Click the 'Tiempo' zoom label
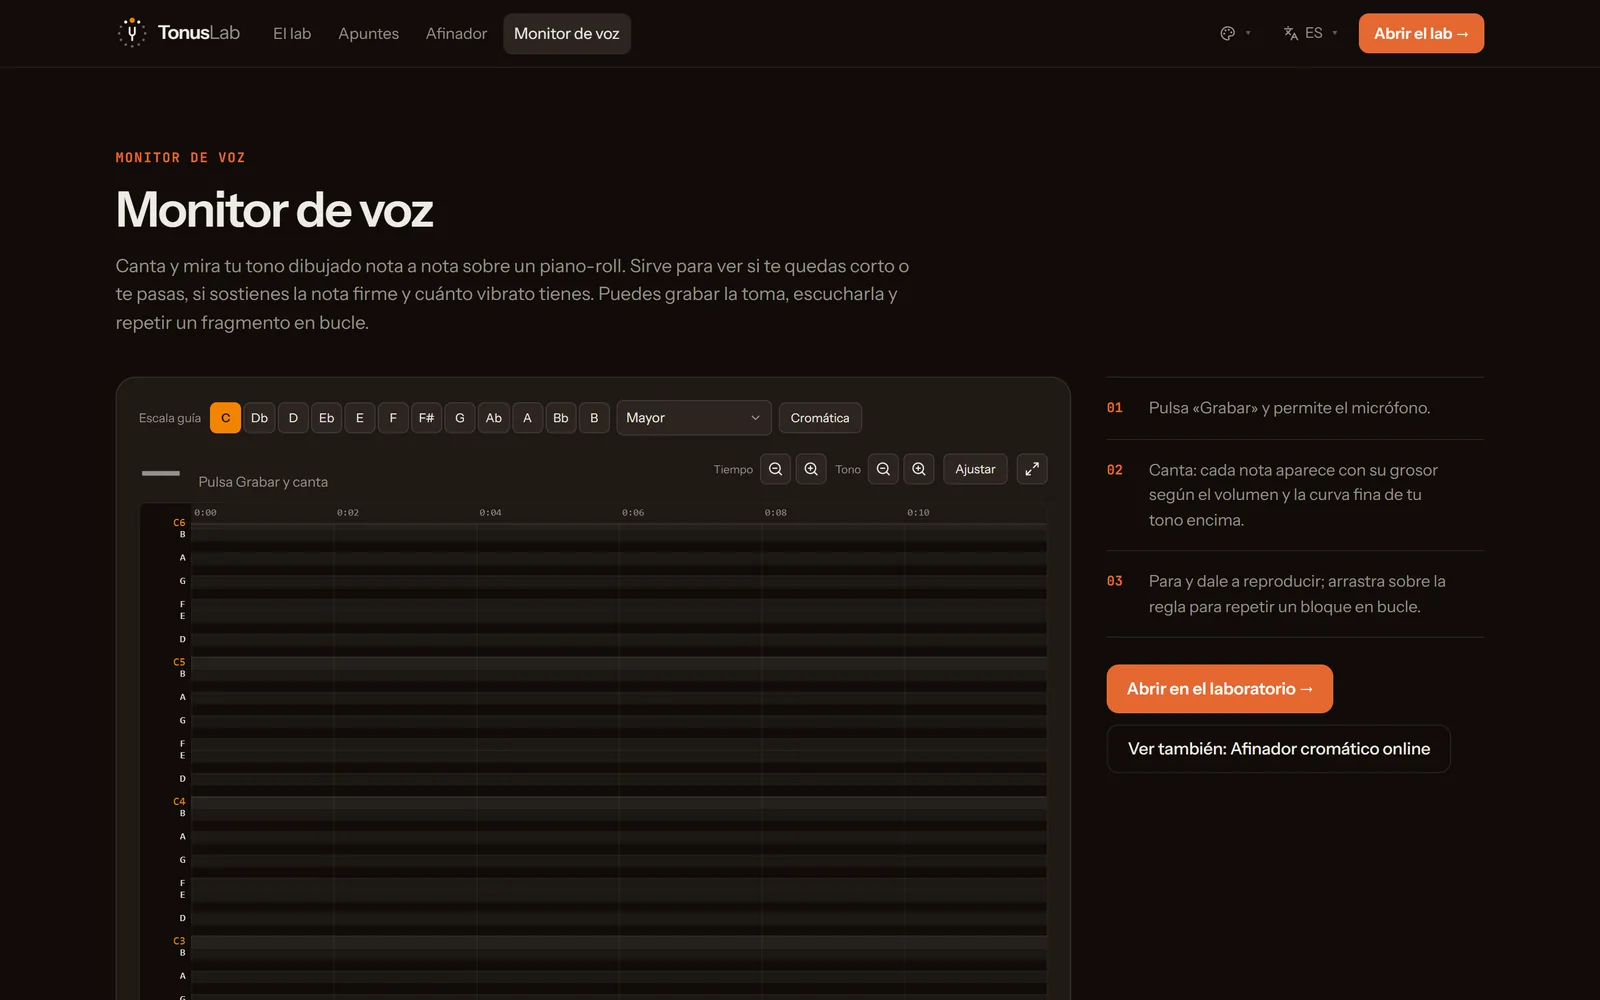1600x1000 pixels. pyautogui.click(x=733, y=469)
